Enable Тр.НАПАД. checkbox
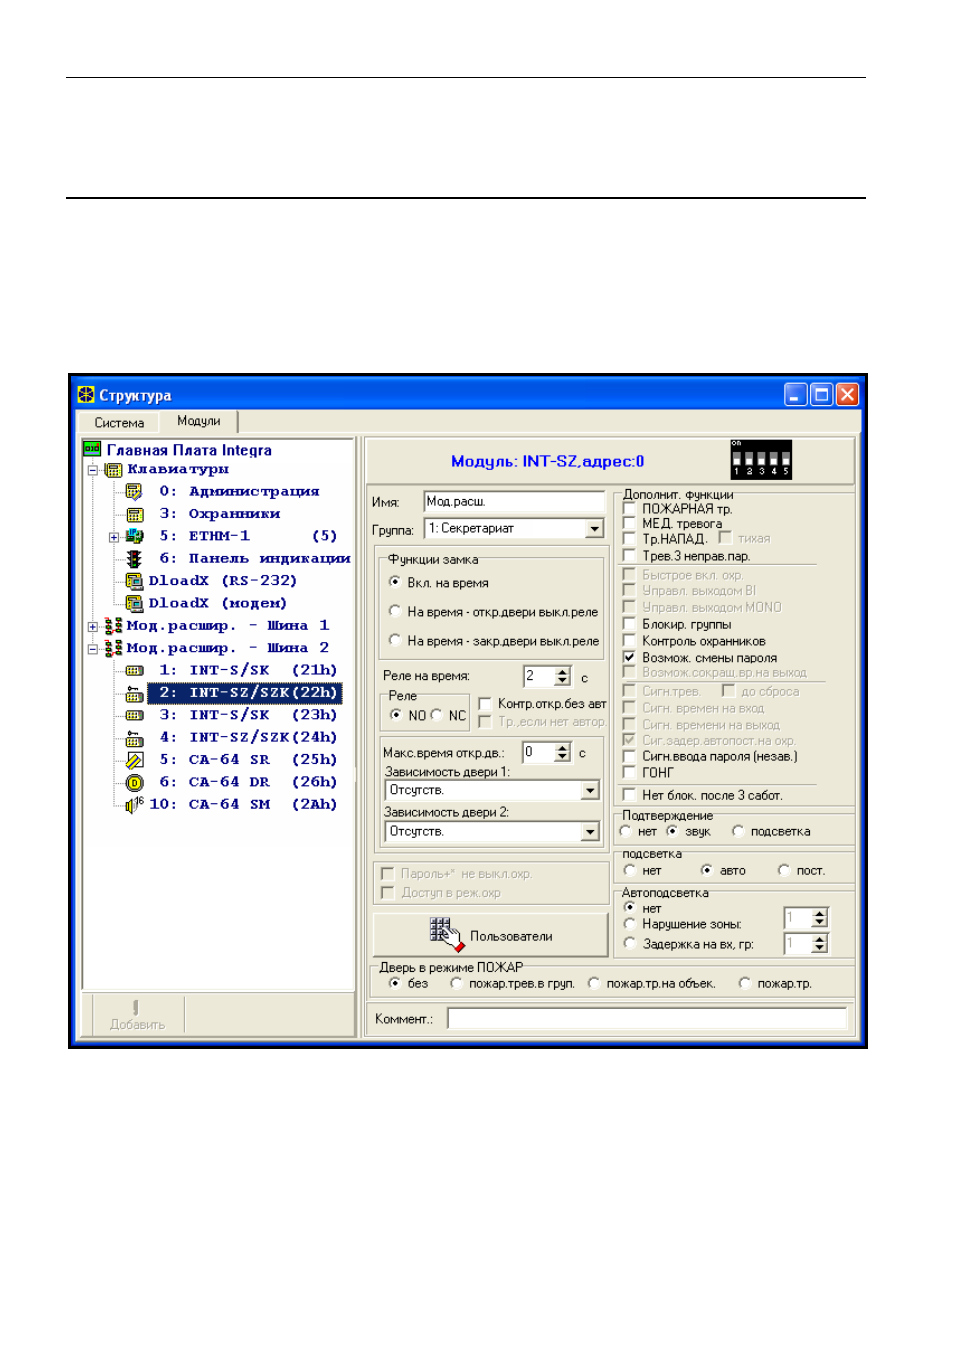Viewport: 955px width, 1350px height. click(x=629, y=538)
